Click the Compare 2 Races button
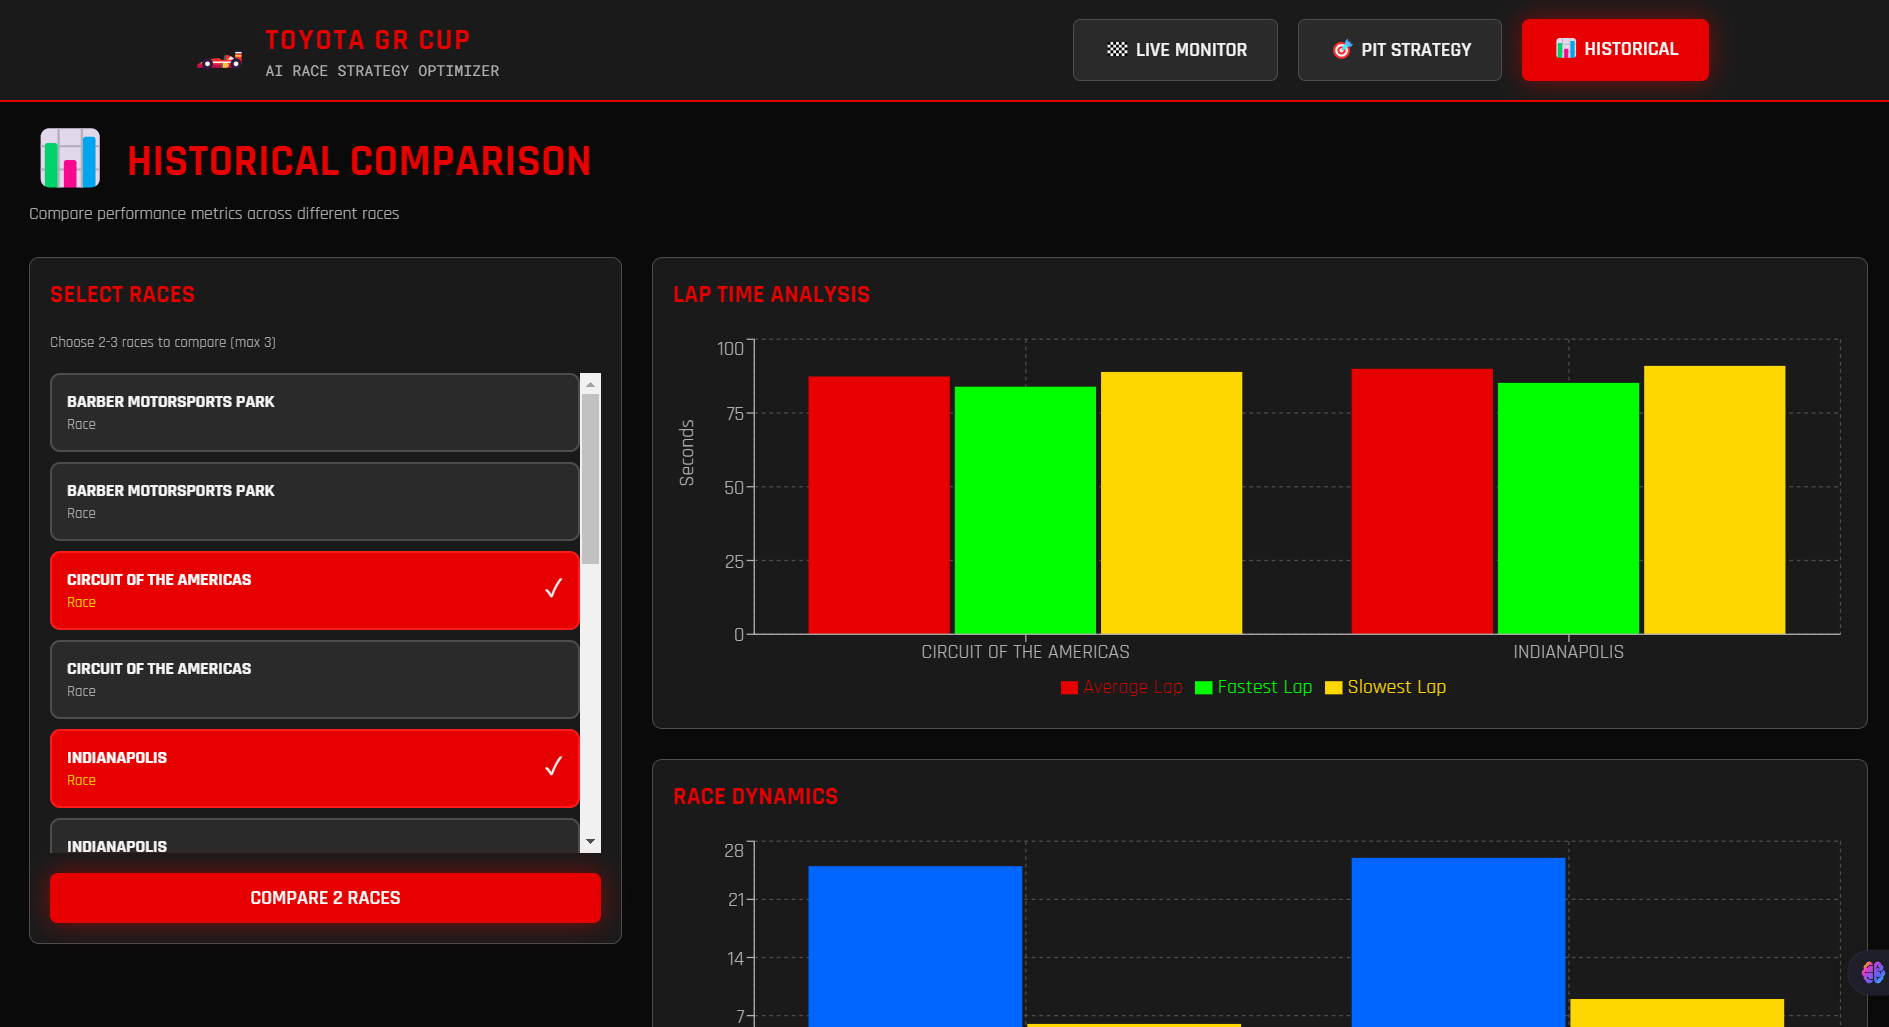Image resolution: width=1889 pixels, height=1027 pixels. (325, 898)
